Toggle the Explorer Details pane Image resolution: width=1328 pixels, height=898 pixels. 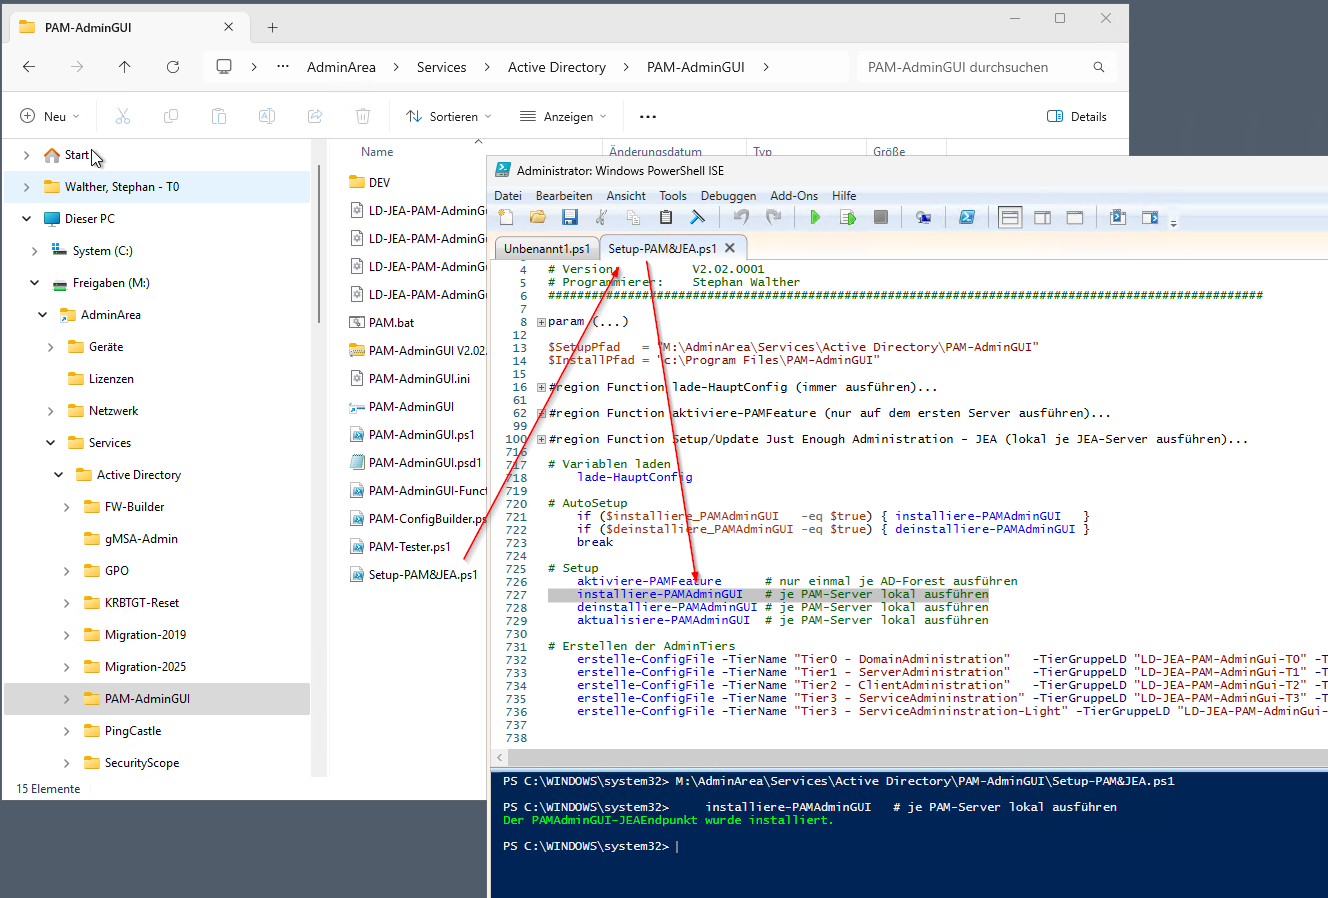pyautogui.click(x=1077, y=116)
